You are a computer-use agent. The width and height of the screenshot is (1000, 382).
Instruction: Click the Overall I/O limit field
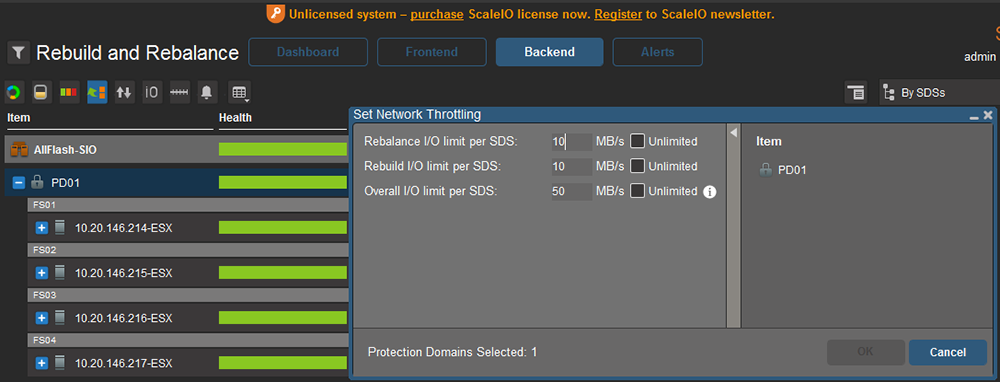tap(572, 191)
